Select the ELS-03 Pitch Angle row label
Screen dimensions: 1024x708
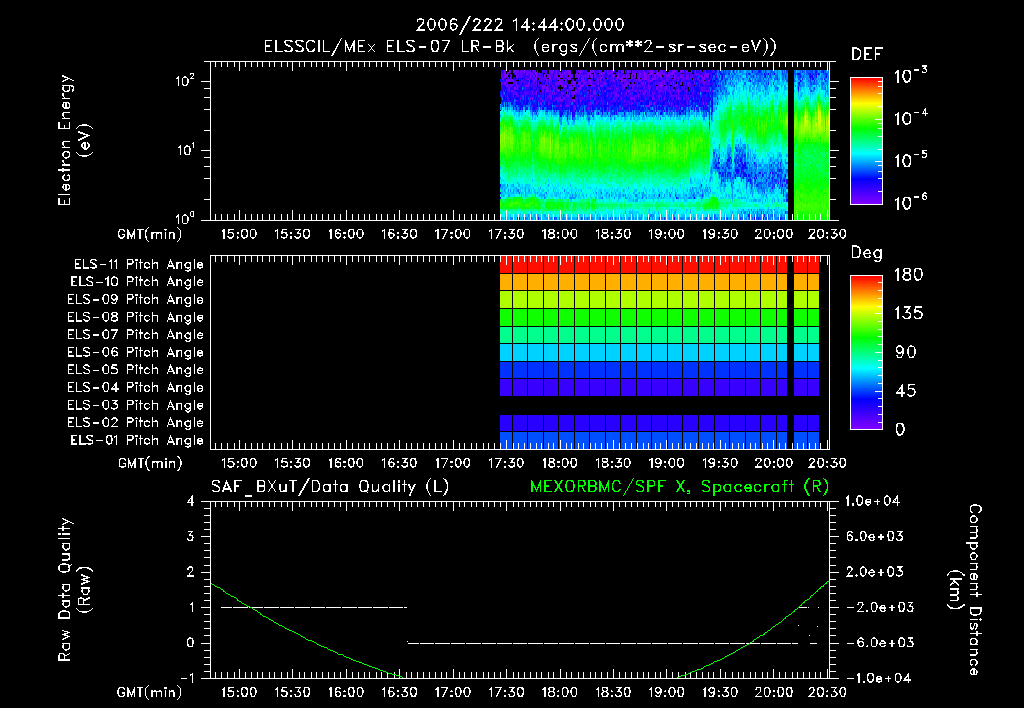[135, 405]
